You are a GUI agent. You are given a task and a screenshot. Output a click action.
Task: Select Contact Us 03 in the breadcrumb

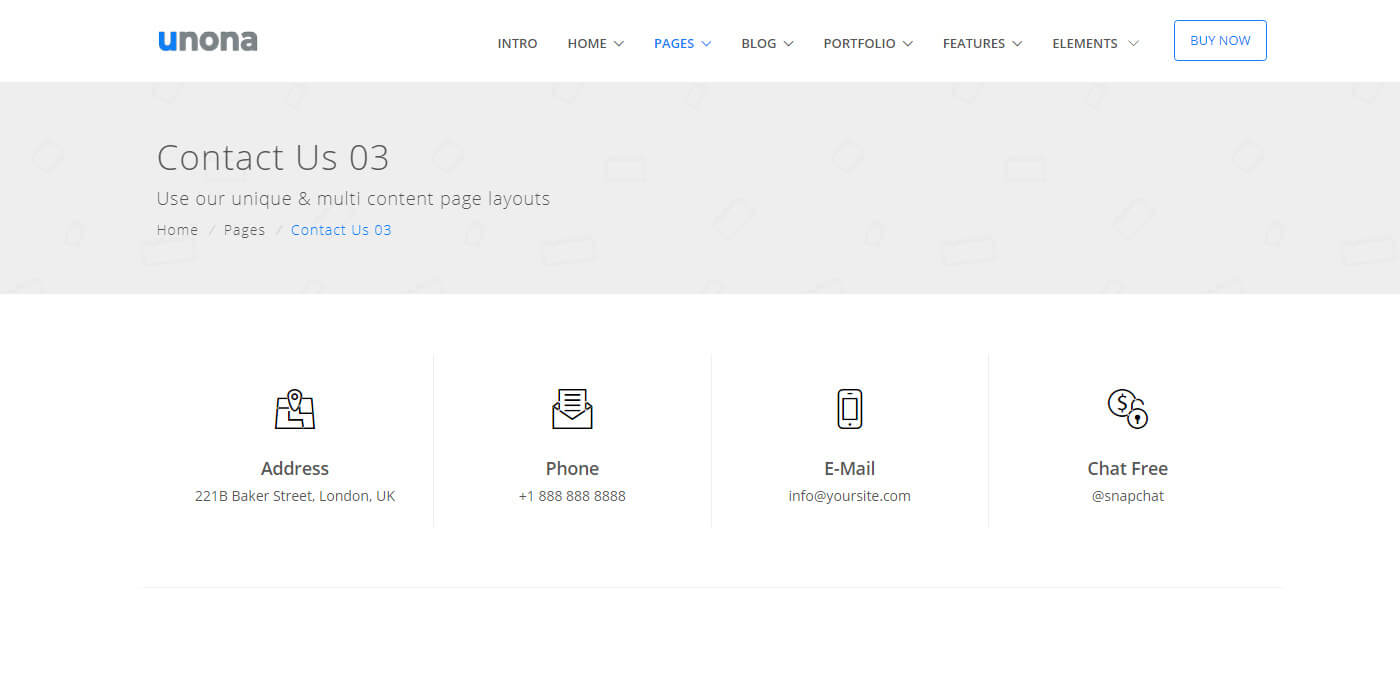[341, 229]
